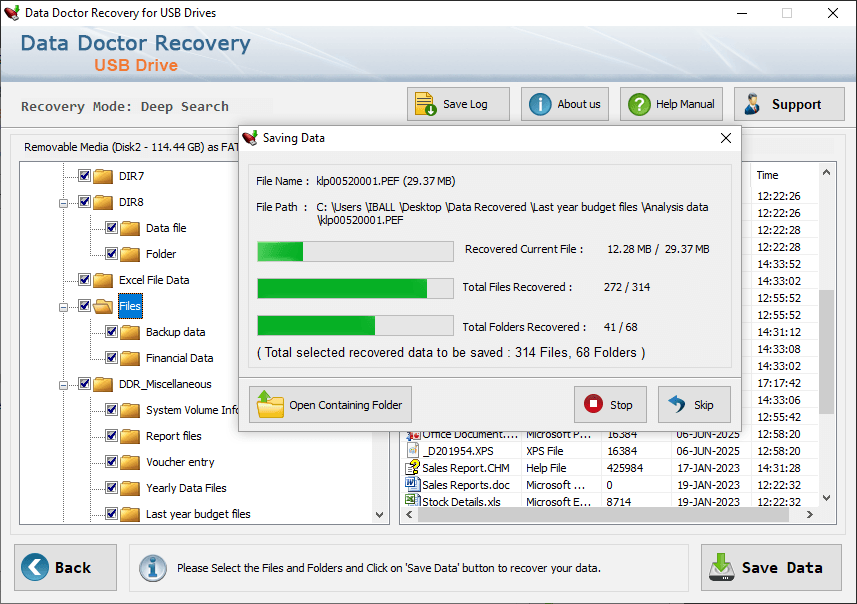The image size is (857, 604).
Task: Click the file list scroll left arrow
Action: point(409,514)
